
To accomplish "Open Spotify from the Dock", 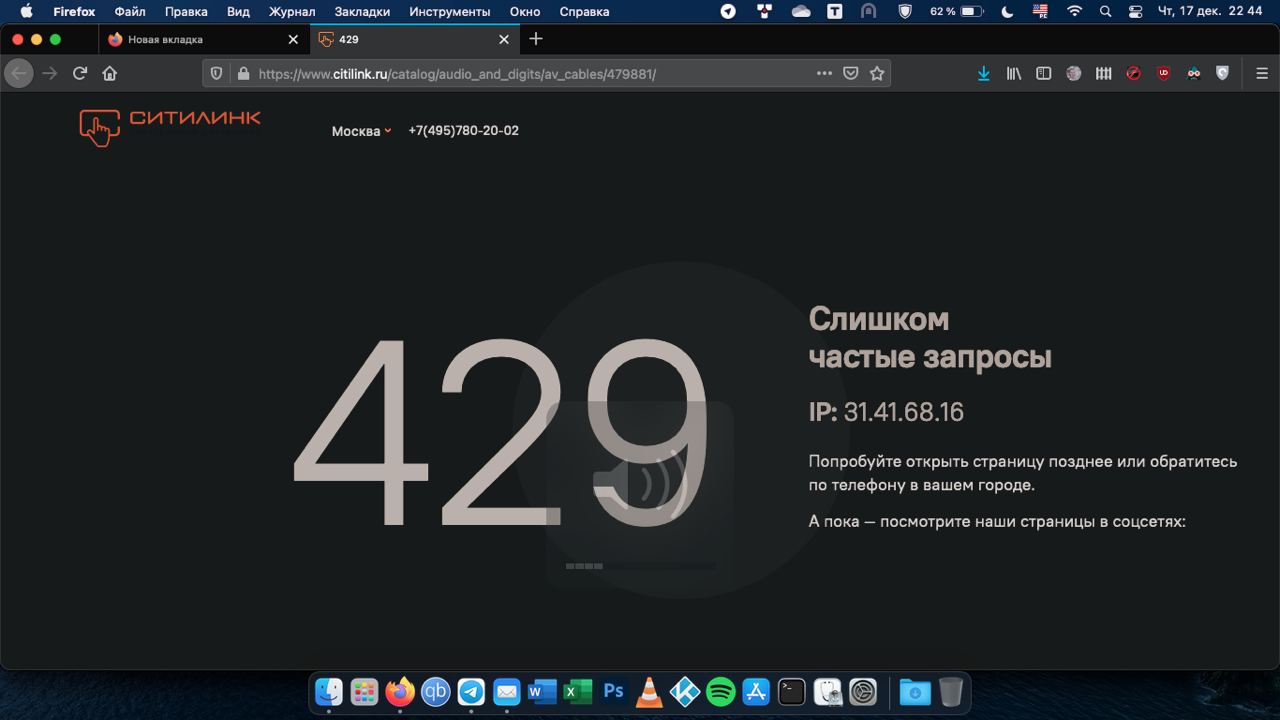I will [720, 691].
